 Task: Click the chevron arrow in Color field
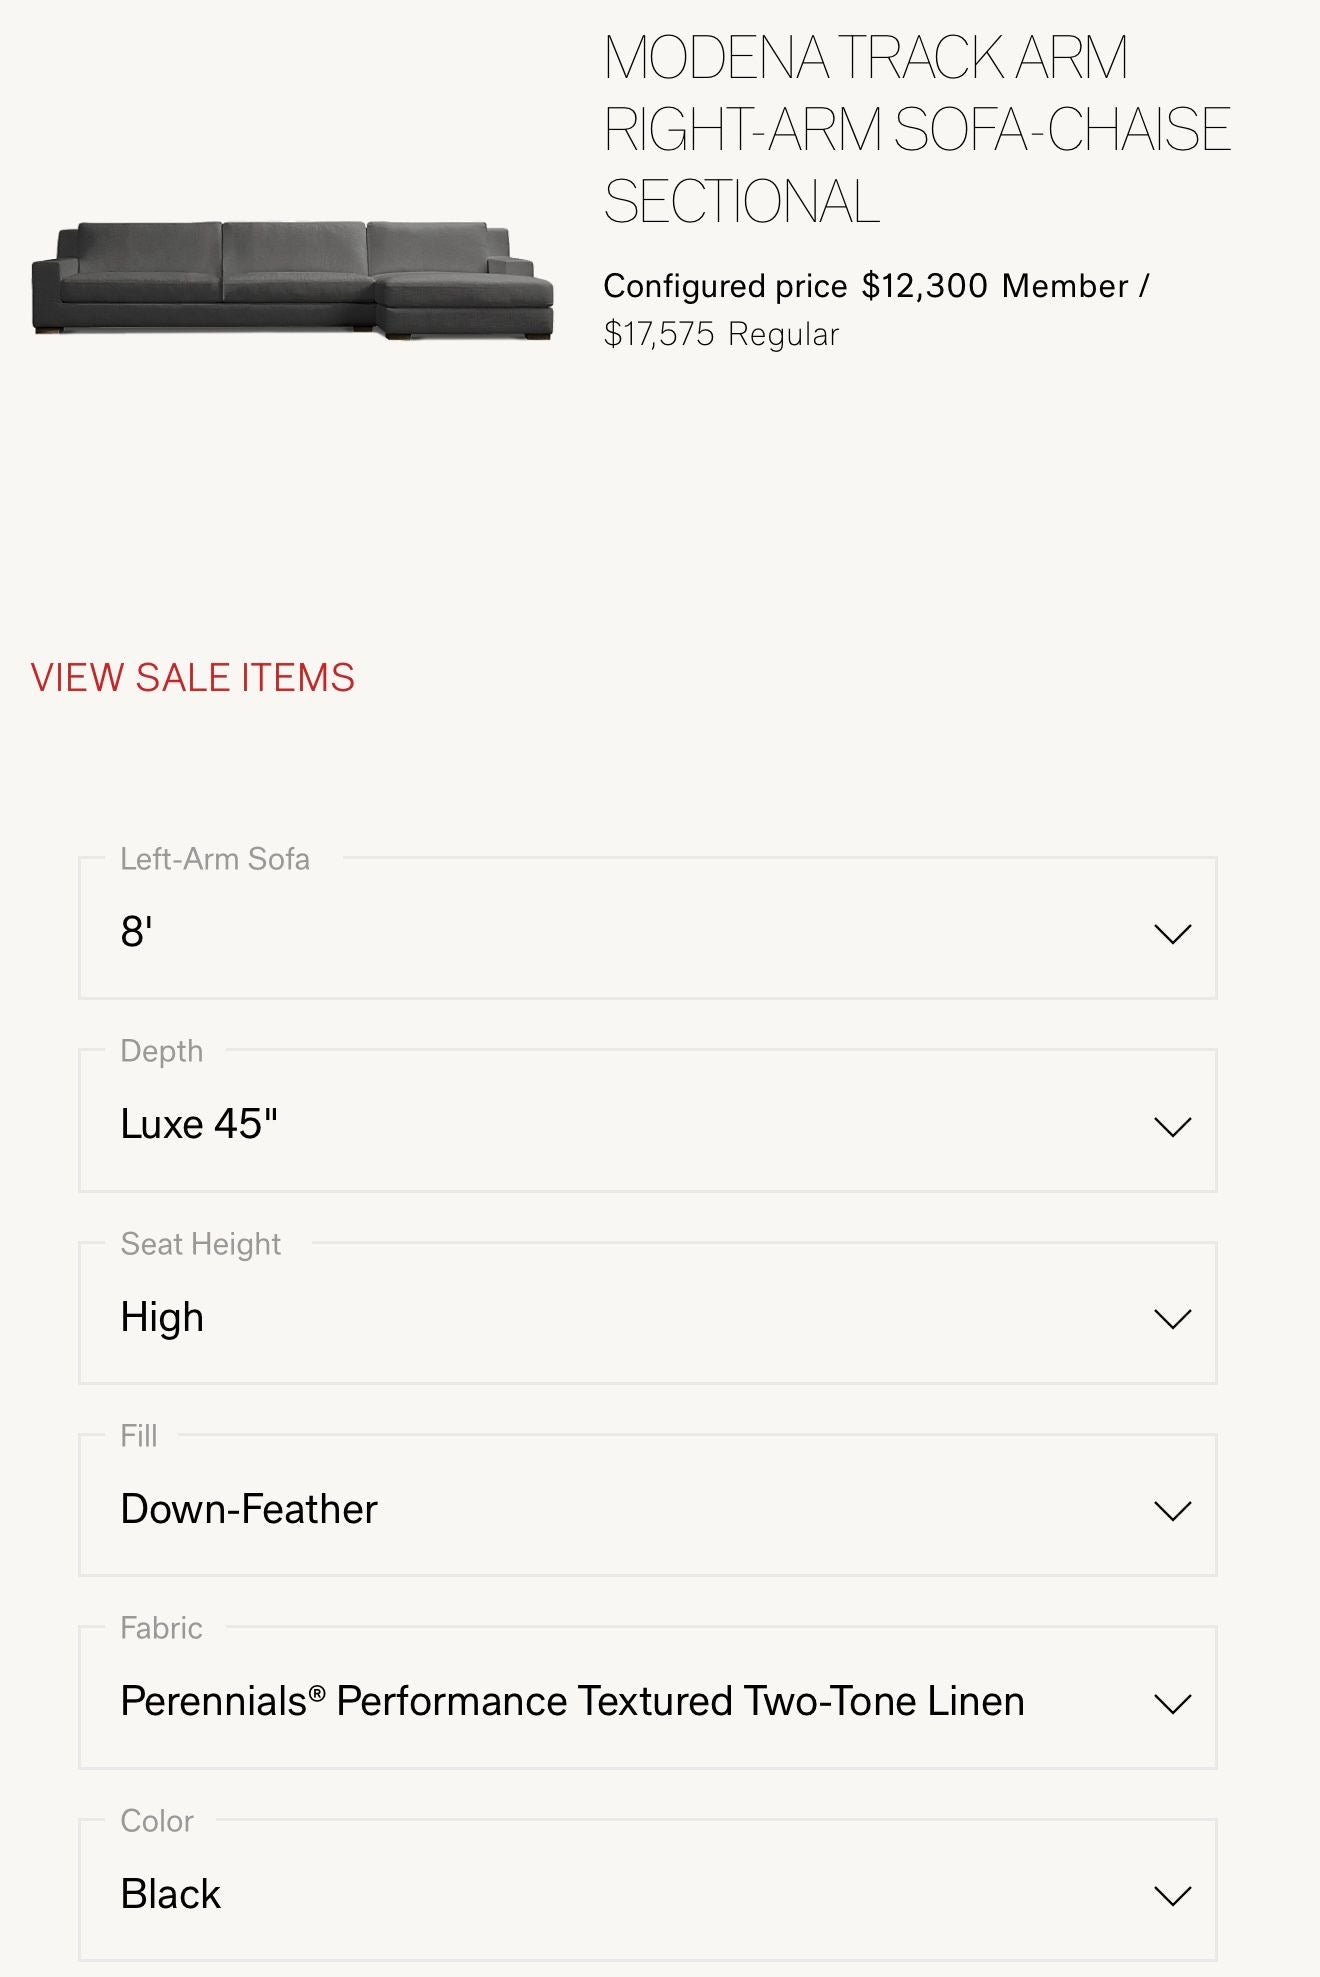(1172, 1896)
